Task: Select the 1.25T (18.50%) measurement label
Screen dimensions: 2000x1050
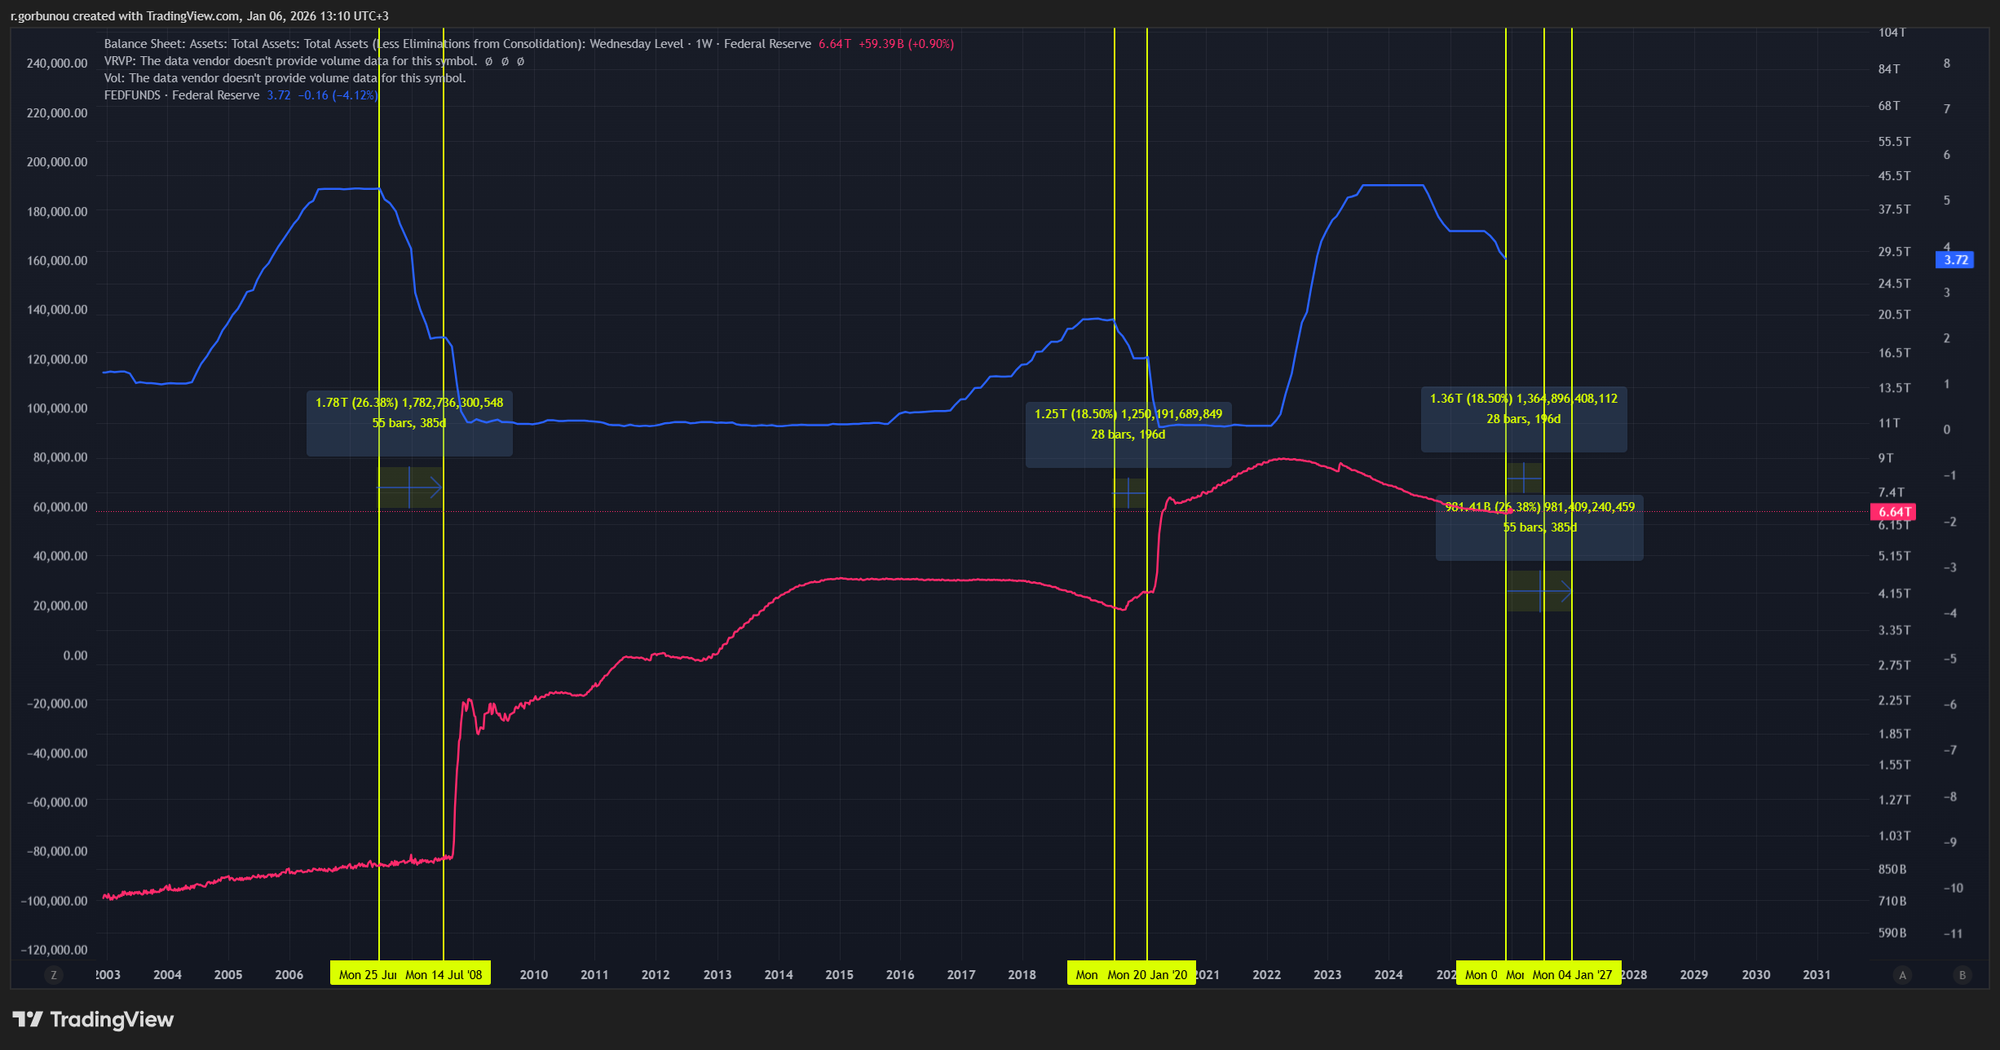Action: [x=1128, y=423]
